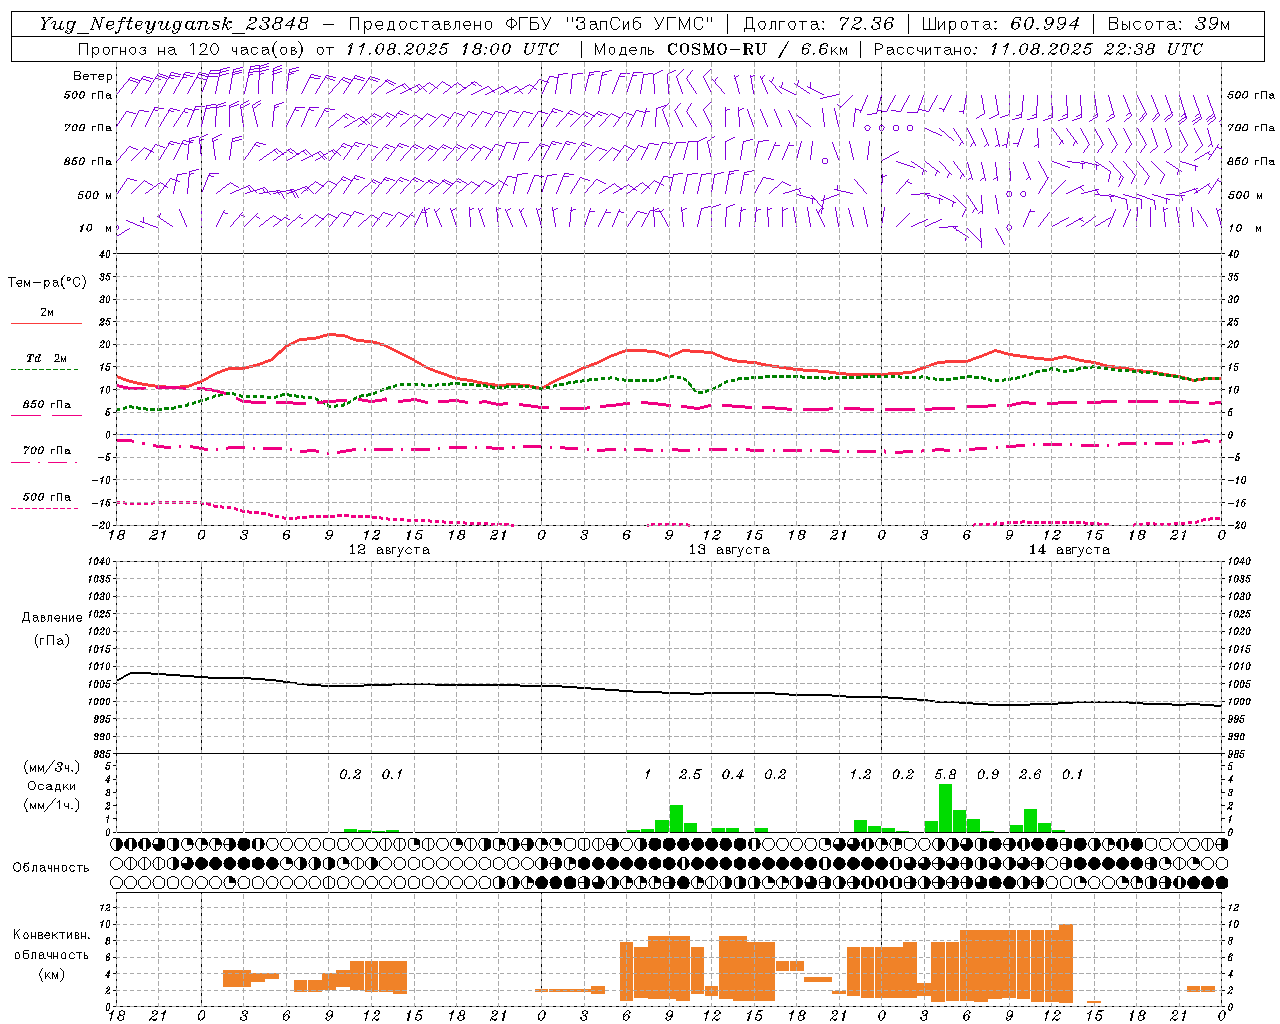
Task: Click the '12 августа' date label
Action: 389,550
